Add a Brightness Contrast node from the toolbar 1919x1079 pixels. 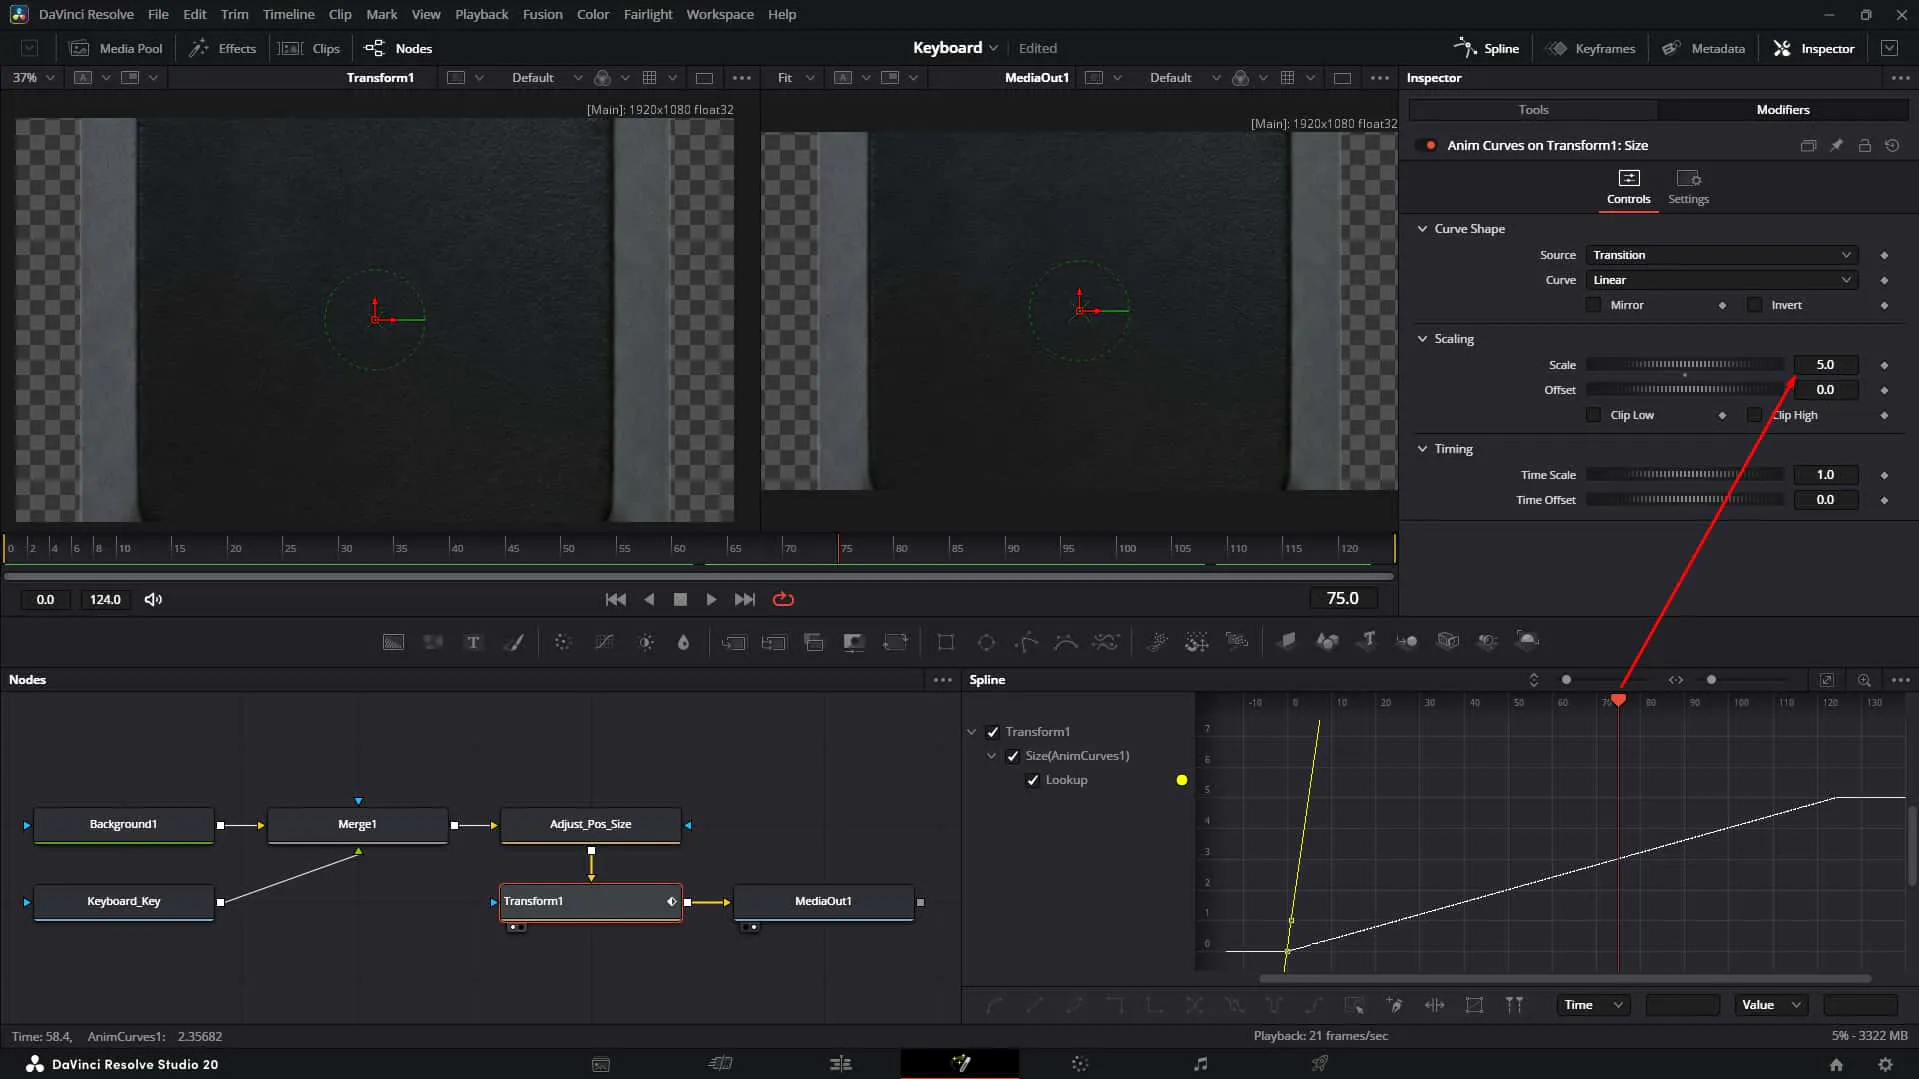click(x=646, y=642)
